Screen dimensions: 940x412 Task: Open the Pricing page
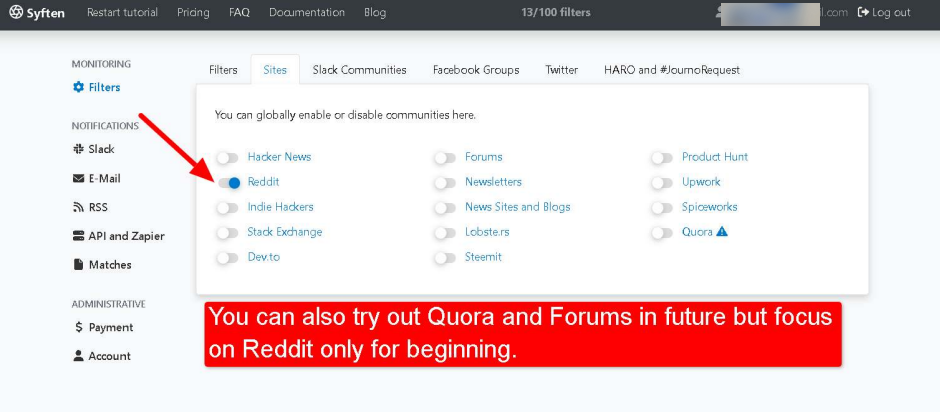pos(194,12)
